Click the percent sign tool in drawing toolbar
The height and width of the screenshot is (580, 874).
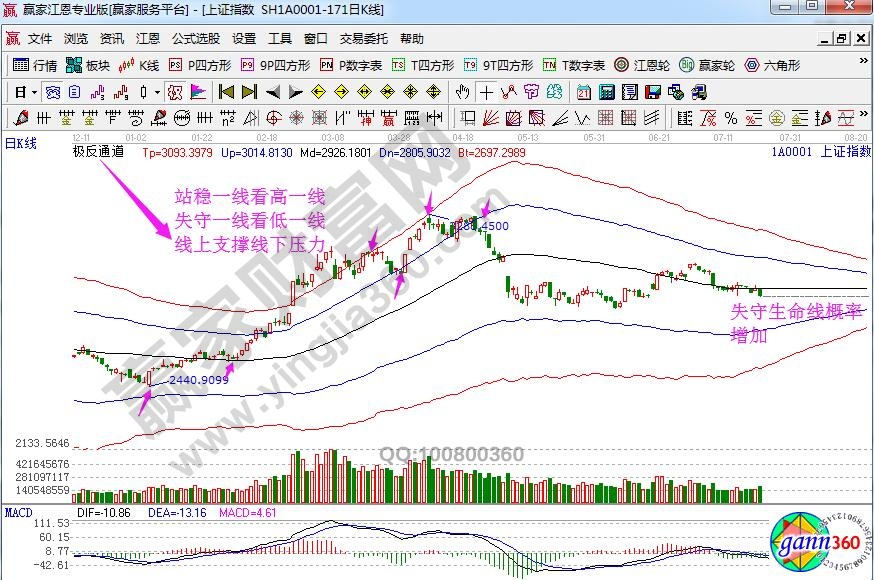coord(730,117)
